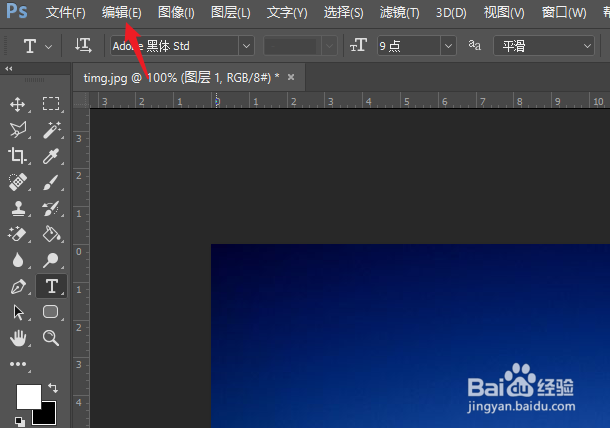The image size is (610, 428).
Task: Select the Crop tool
Action: 17,156
